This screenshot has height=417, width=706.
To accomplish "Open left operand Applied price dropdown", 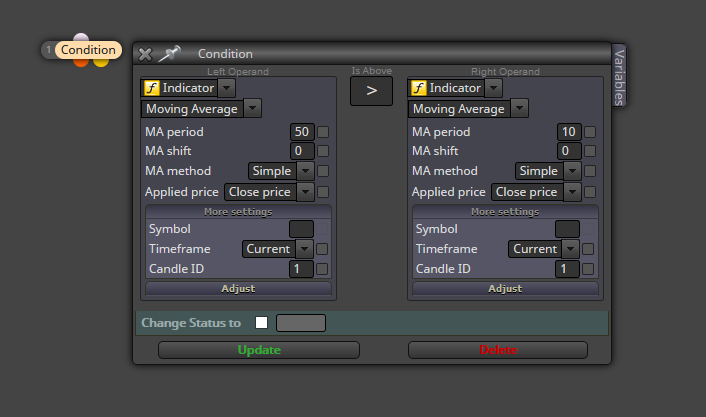I will coord(269,192).
